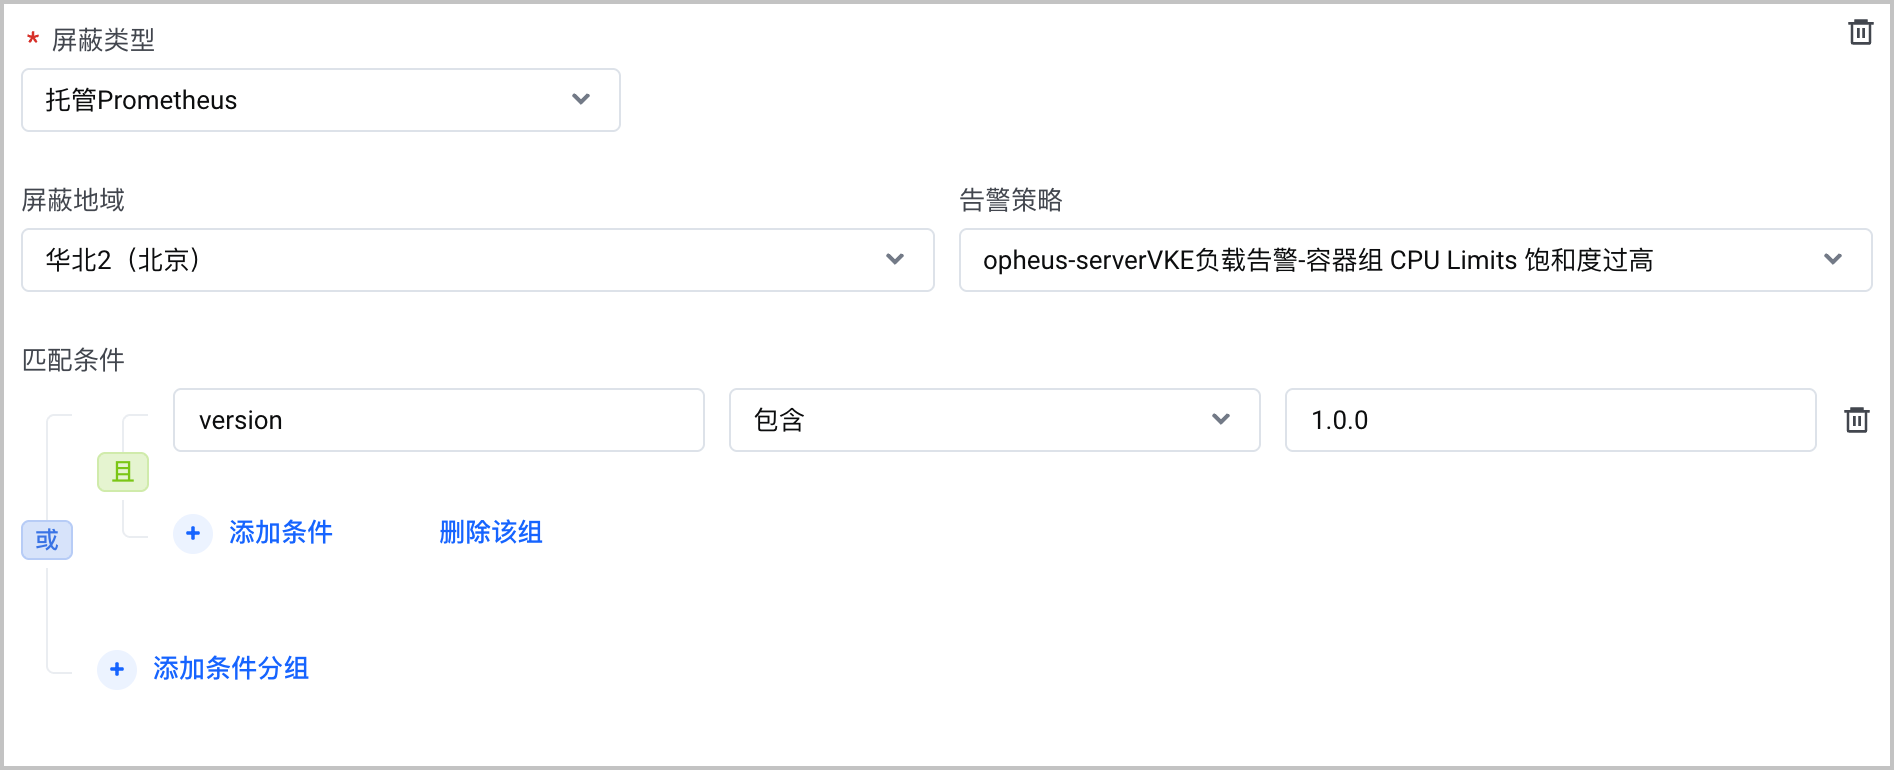Image resolution: width=1894 pixels, height=770 pixels.
Task: Click the 添加条件 link
Action: (281, 532)
